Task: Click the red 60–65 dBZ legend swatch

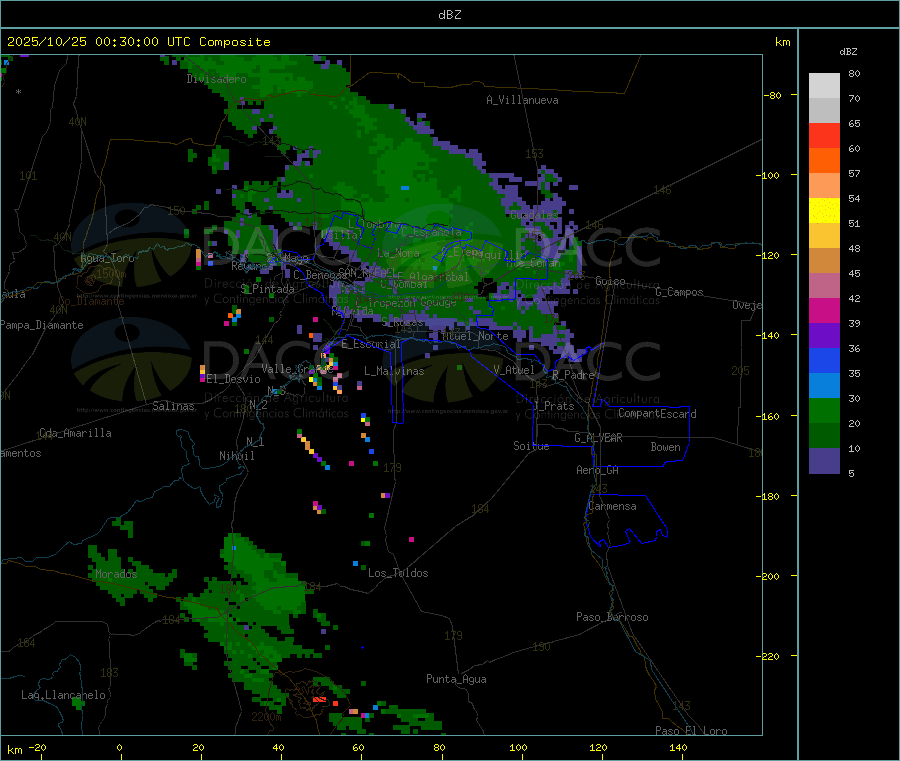Action: (x=824, y=135)
